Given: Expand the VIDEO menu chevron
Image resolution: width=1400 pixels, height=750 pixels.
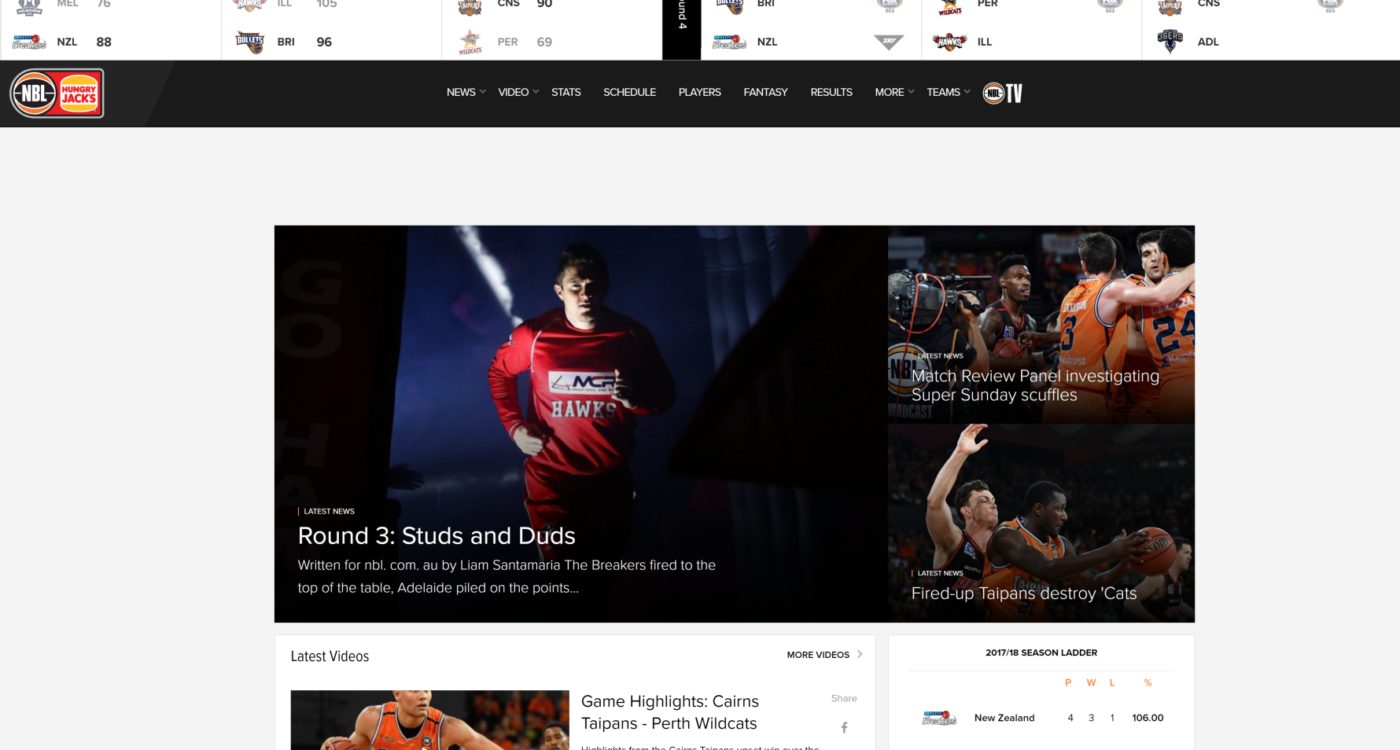Looking at the screenshot, I should pos(536,92).
